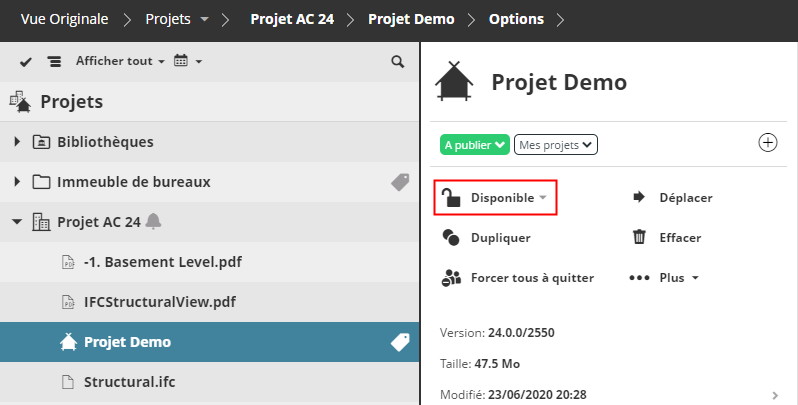Click the plus circle add icon
Screen dimensions: 798x405
coord(768,143)
